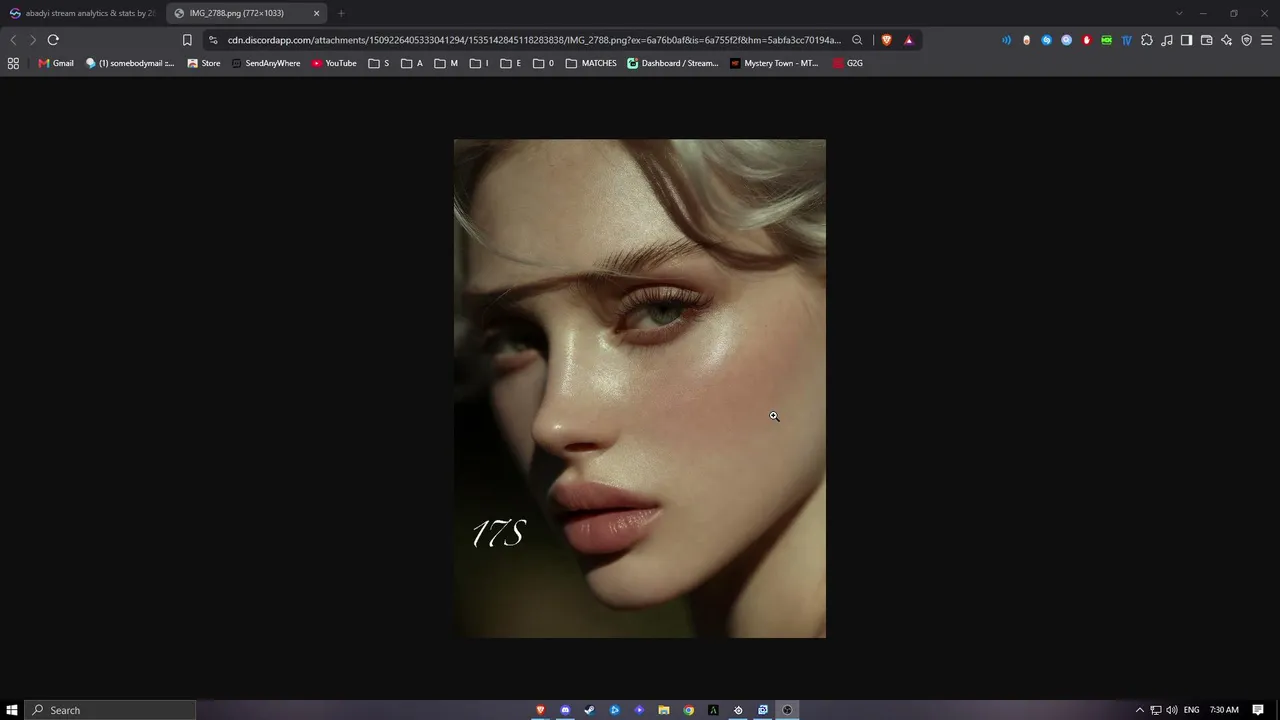Image resolution: width=1280 pixels, height=720 pixels.
Task: Open the Mystery Town bookmark
Action: [x=774, y=63]
